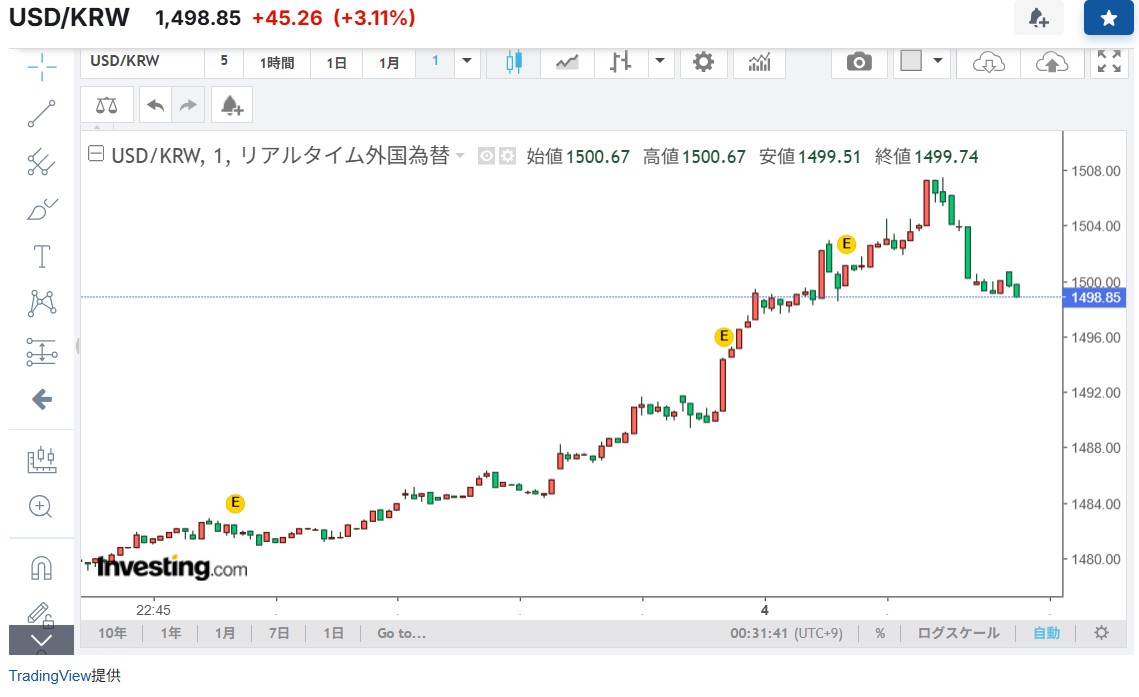Toggle magnet mode in left toolbar
This screenshot has width=1139, height=697.
[41, 568]
